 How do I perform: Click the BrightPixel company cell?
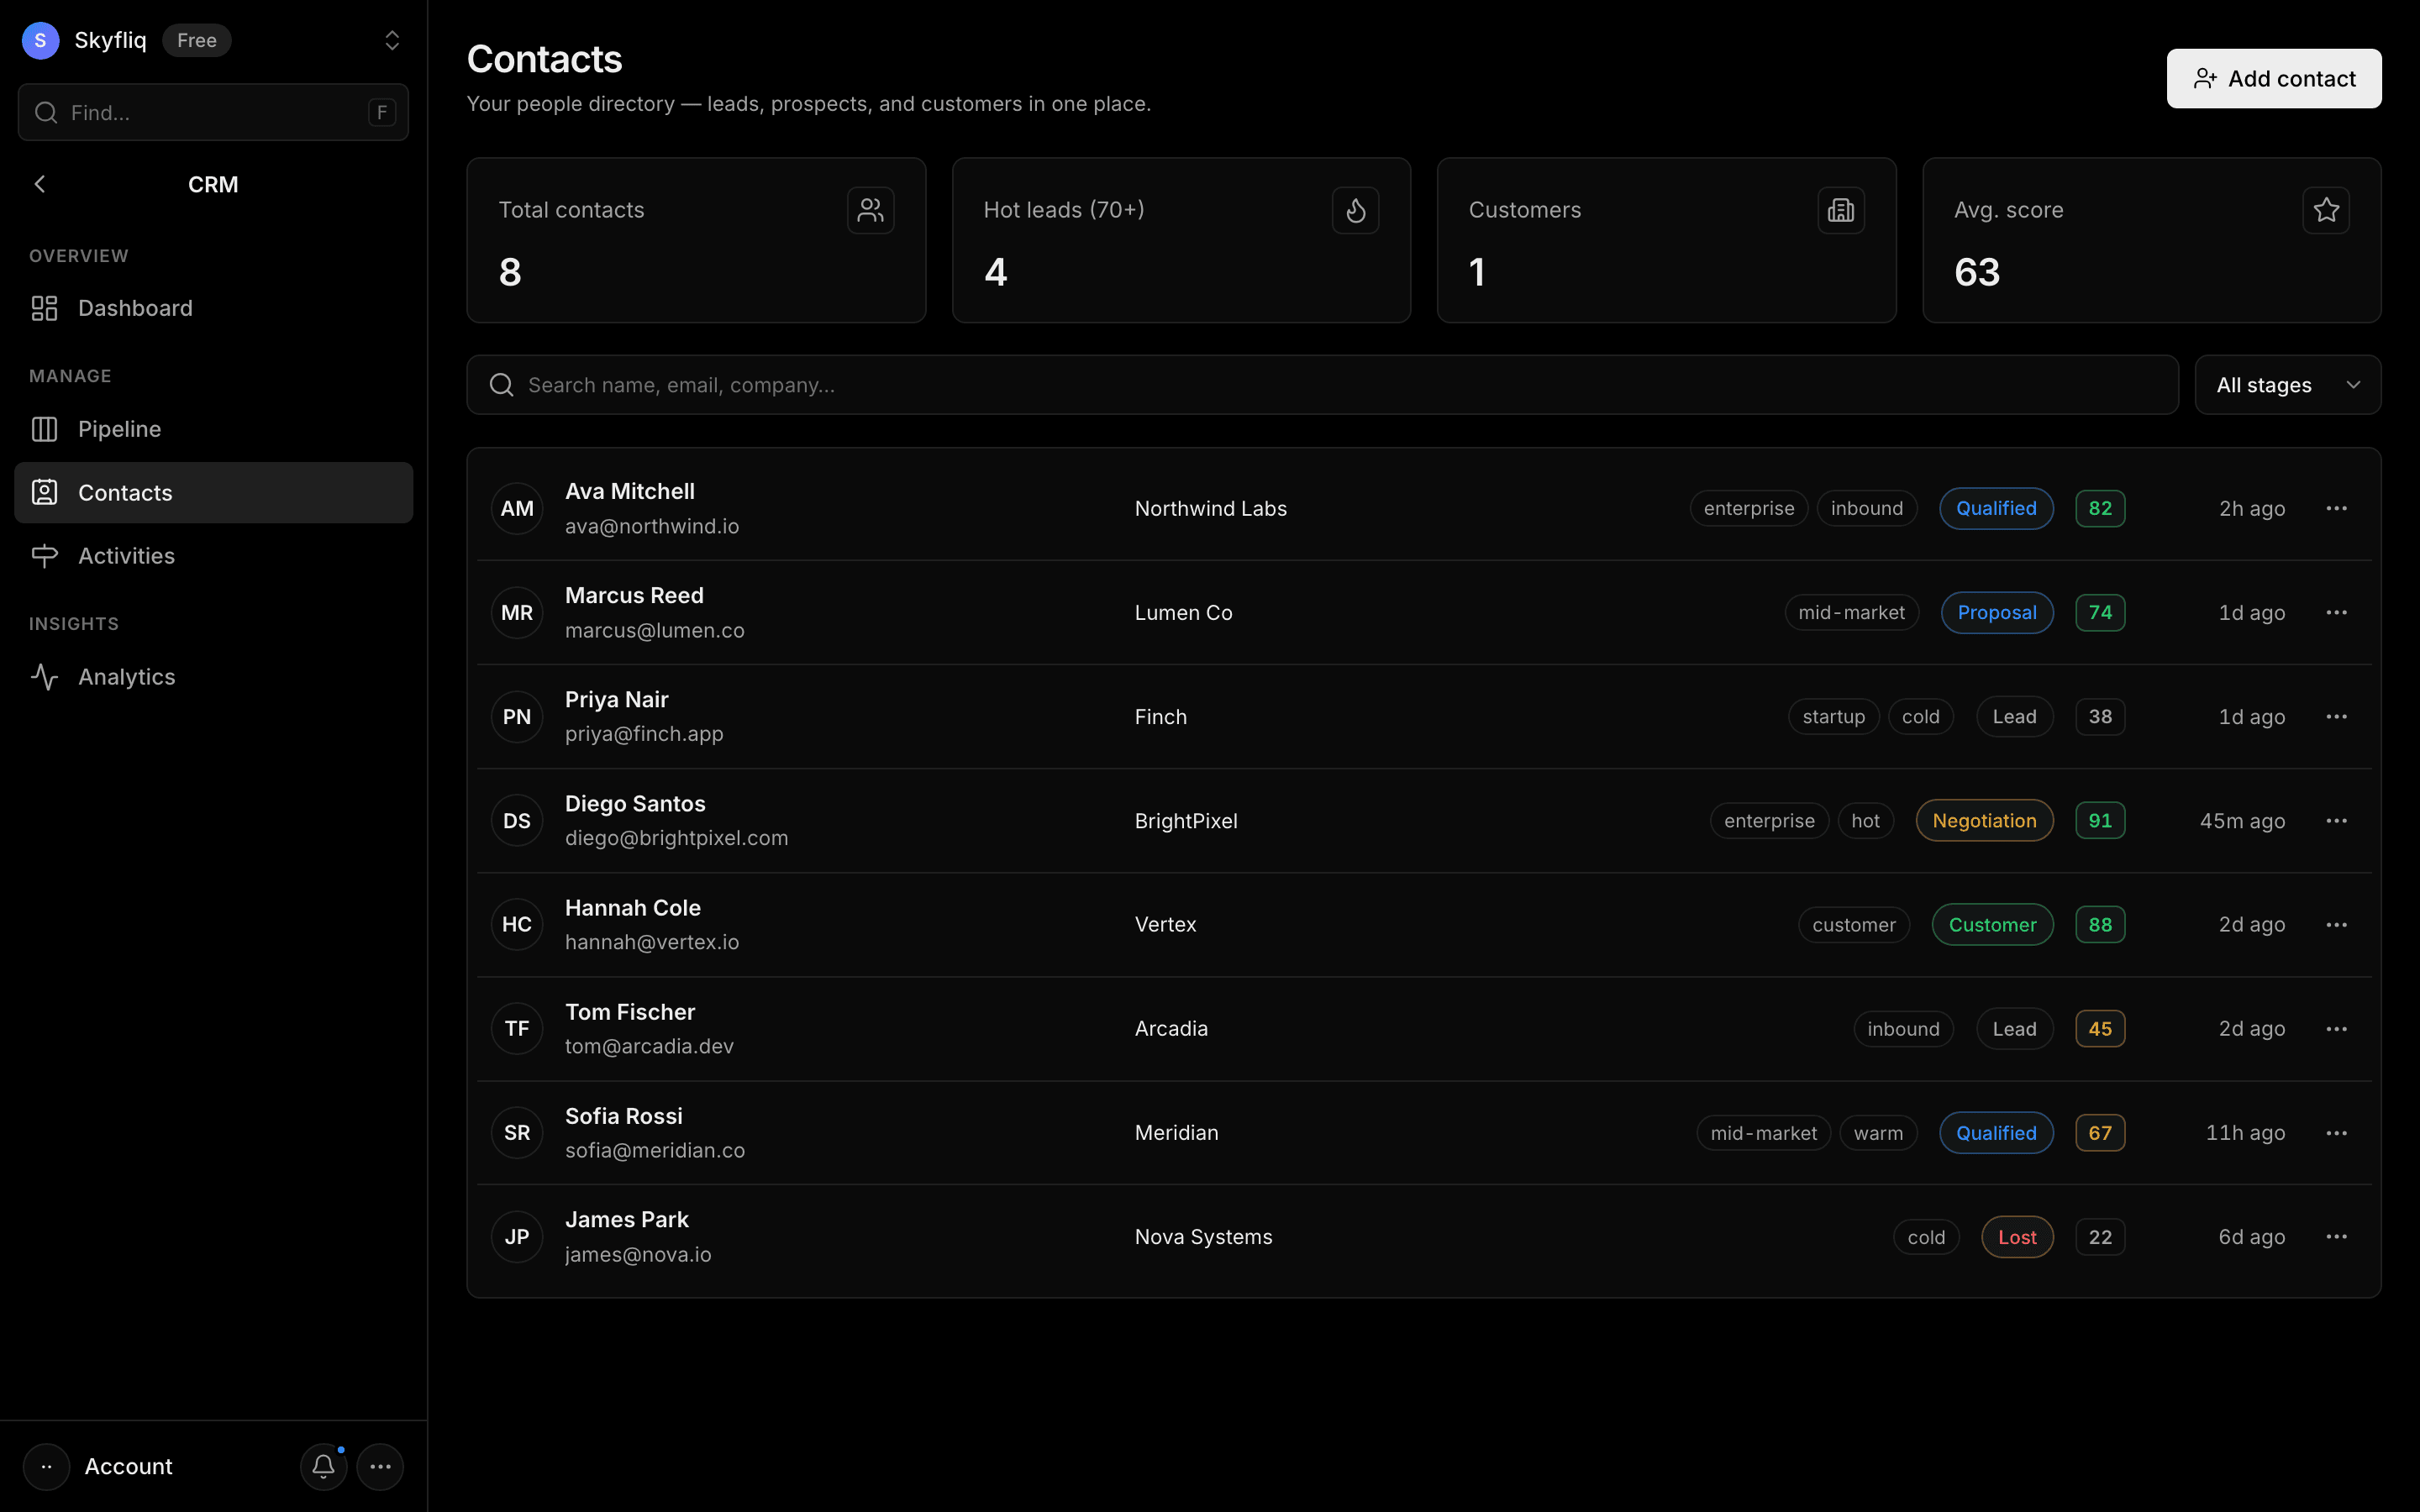tap(1186, 821)
